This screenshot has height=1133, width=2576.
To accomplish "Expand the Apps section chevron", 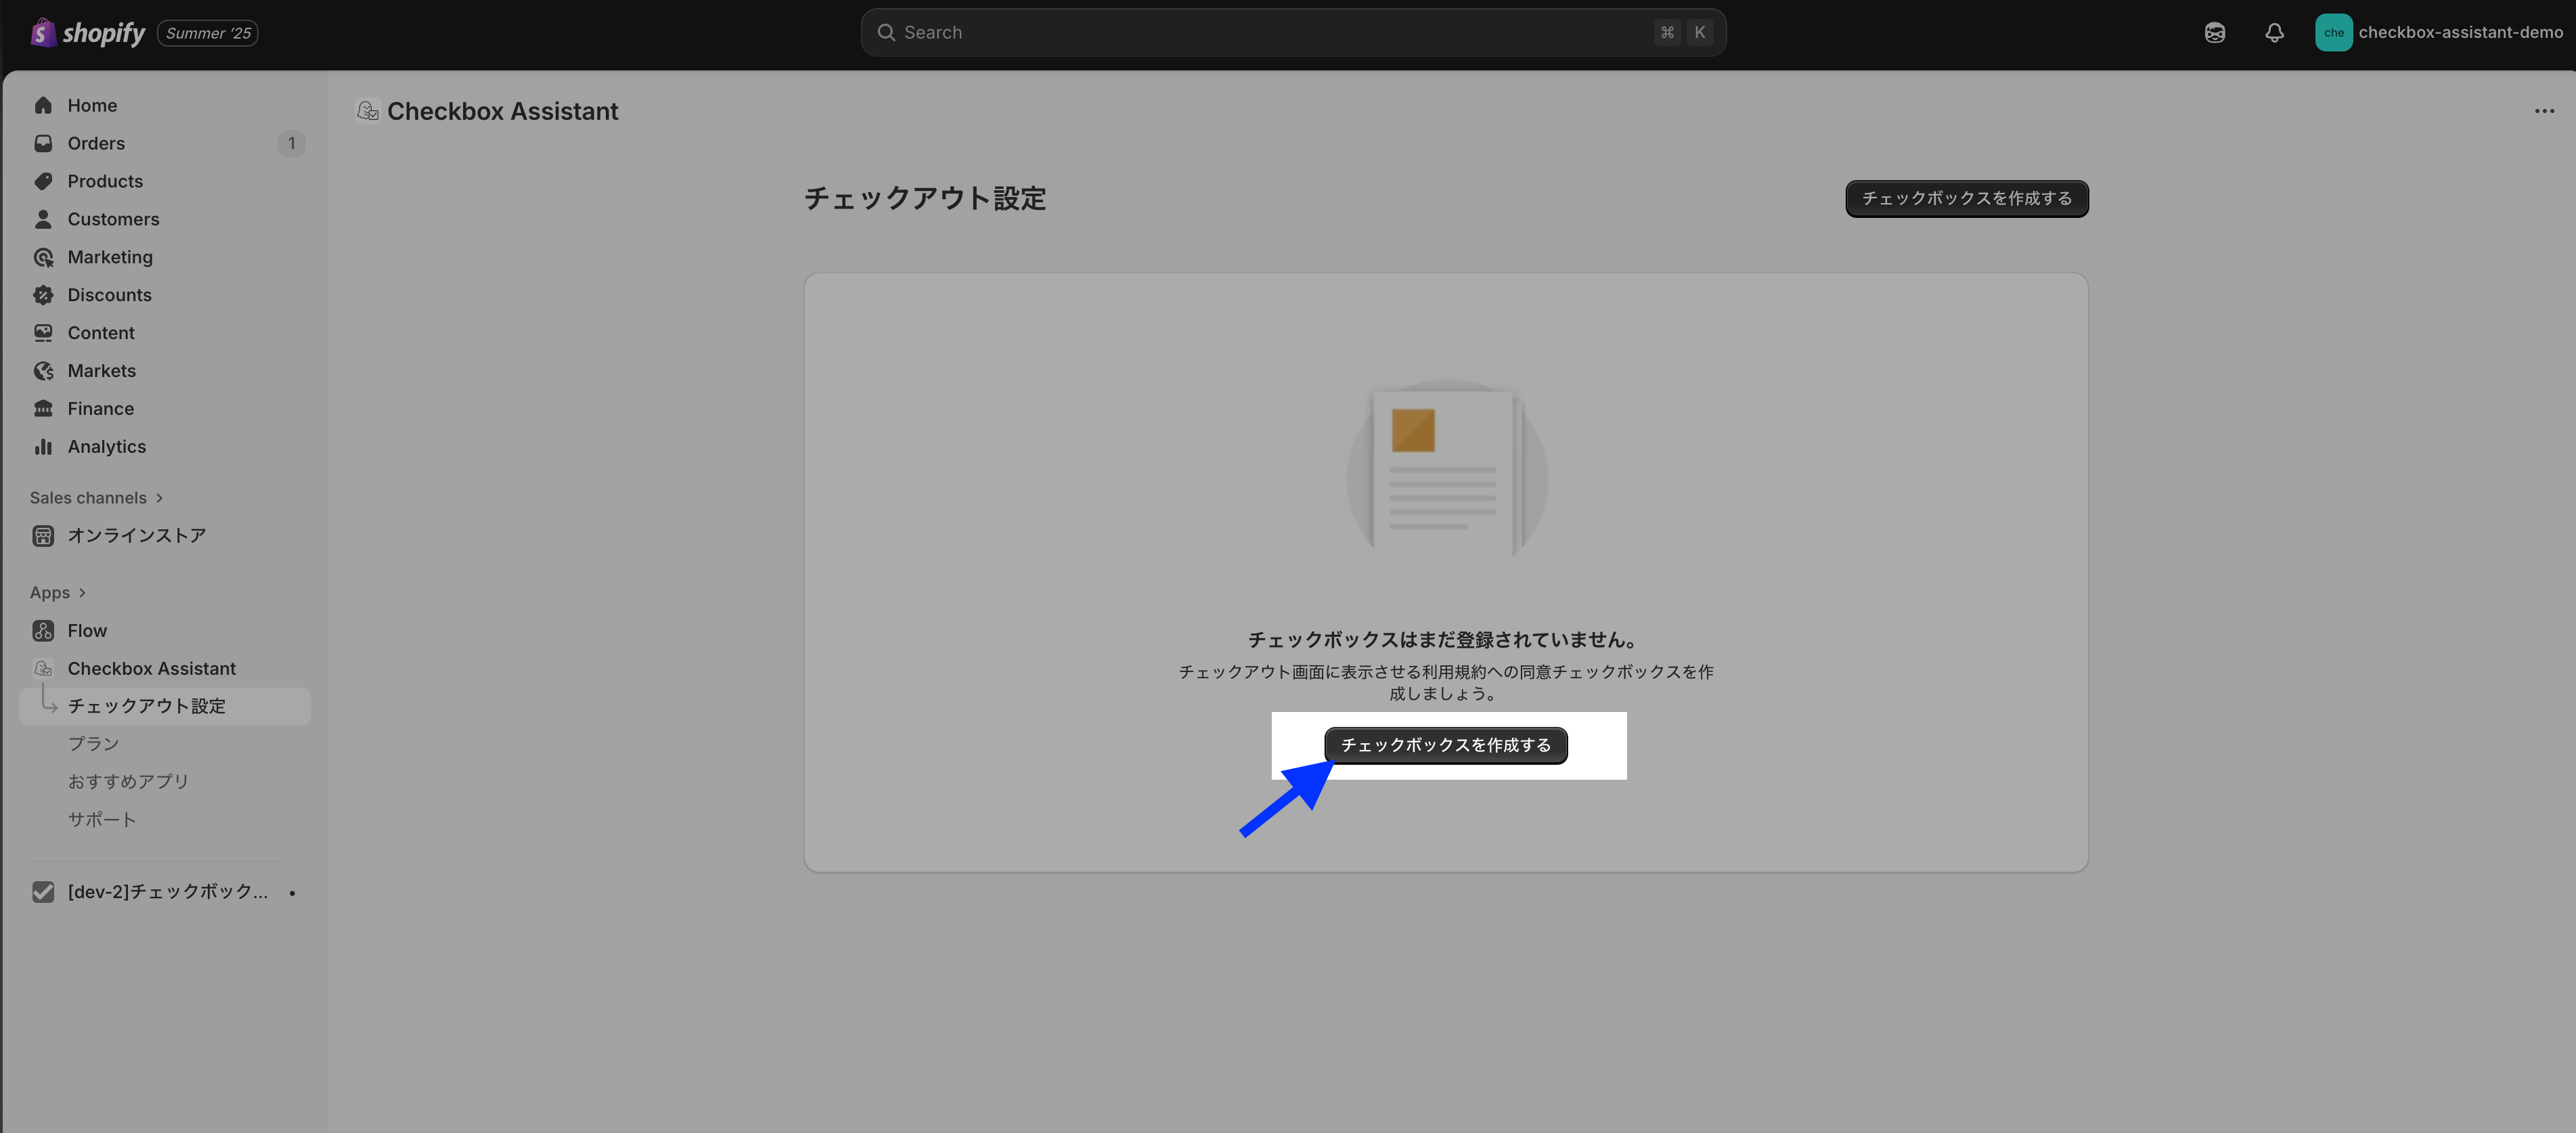I will click(x=82, y=592).
